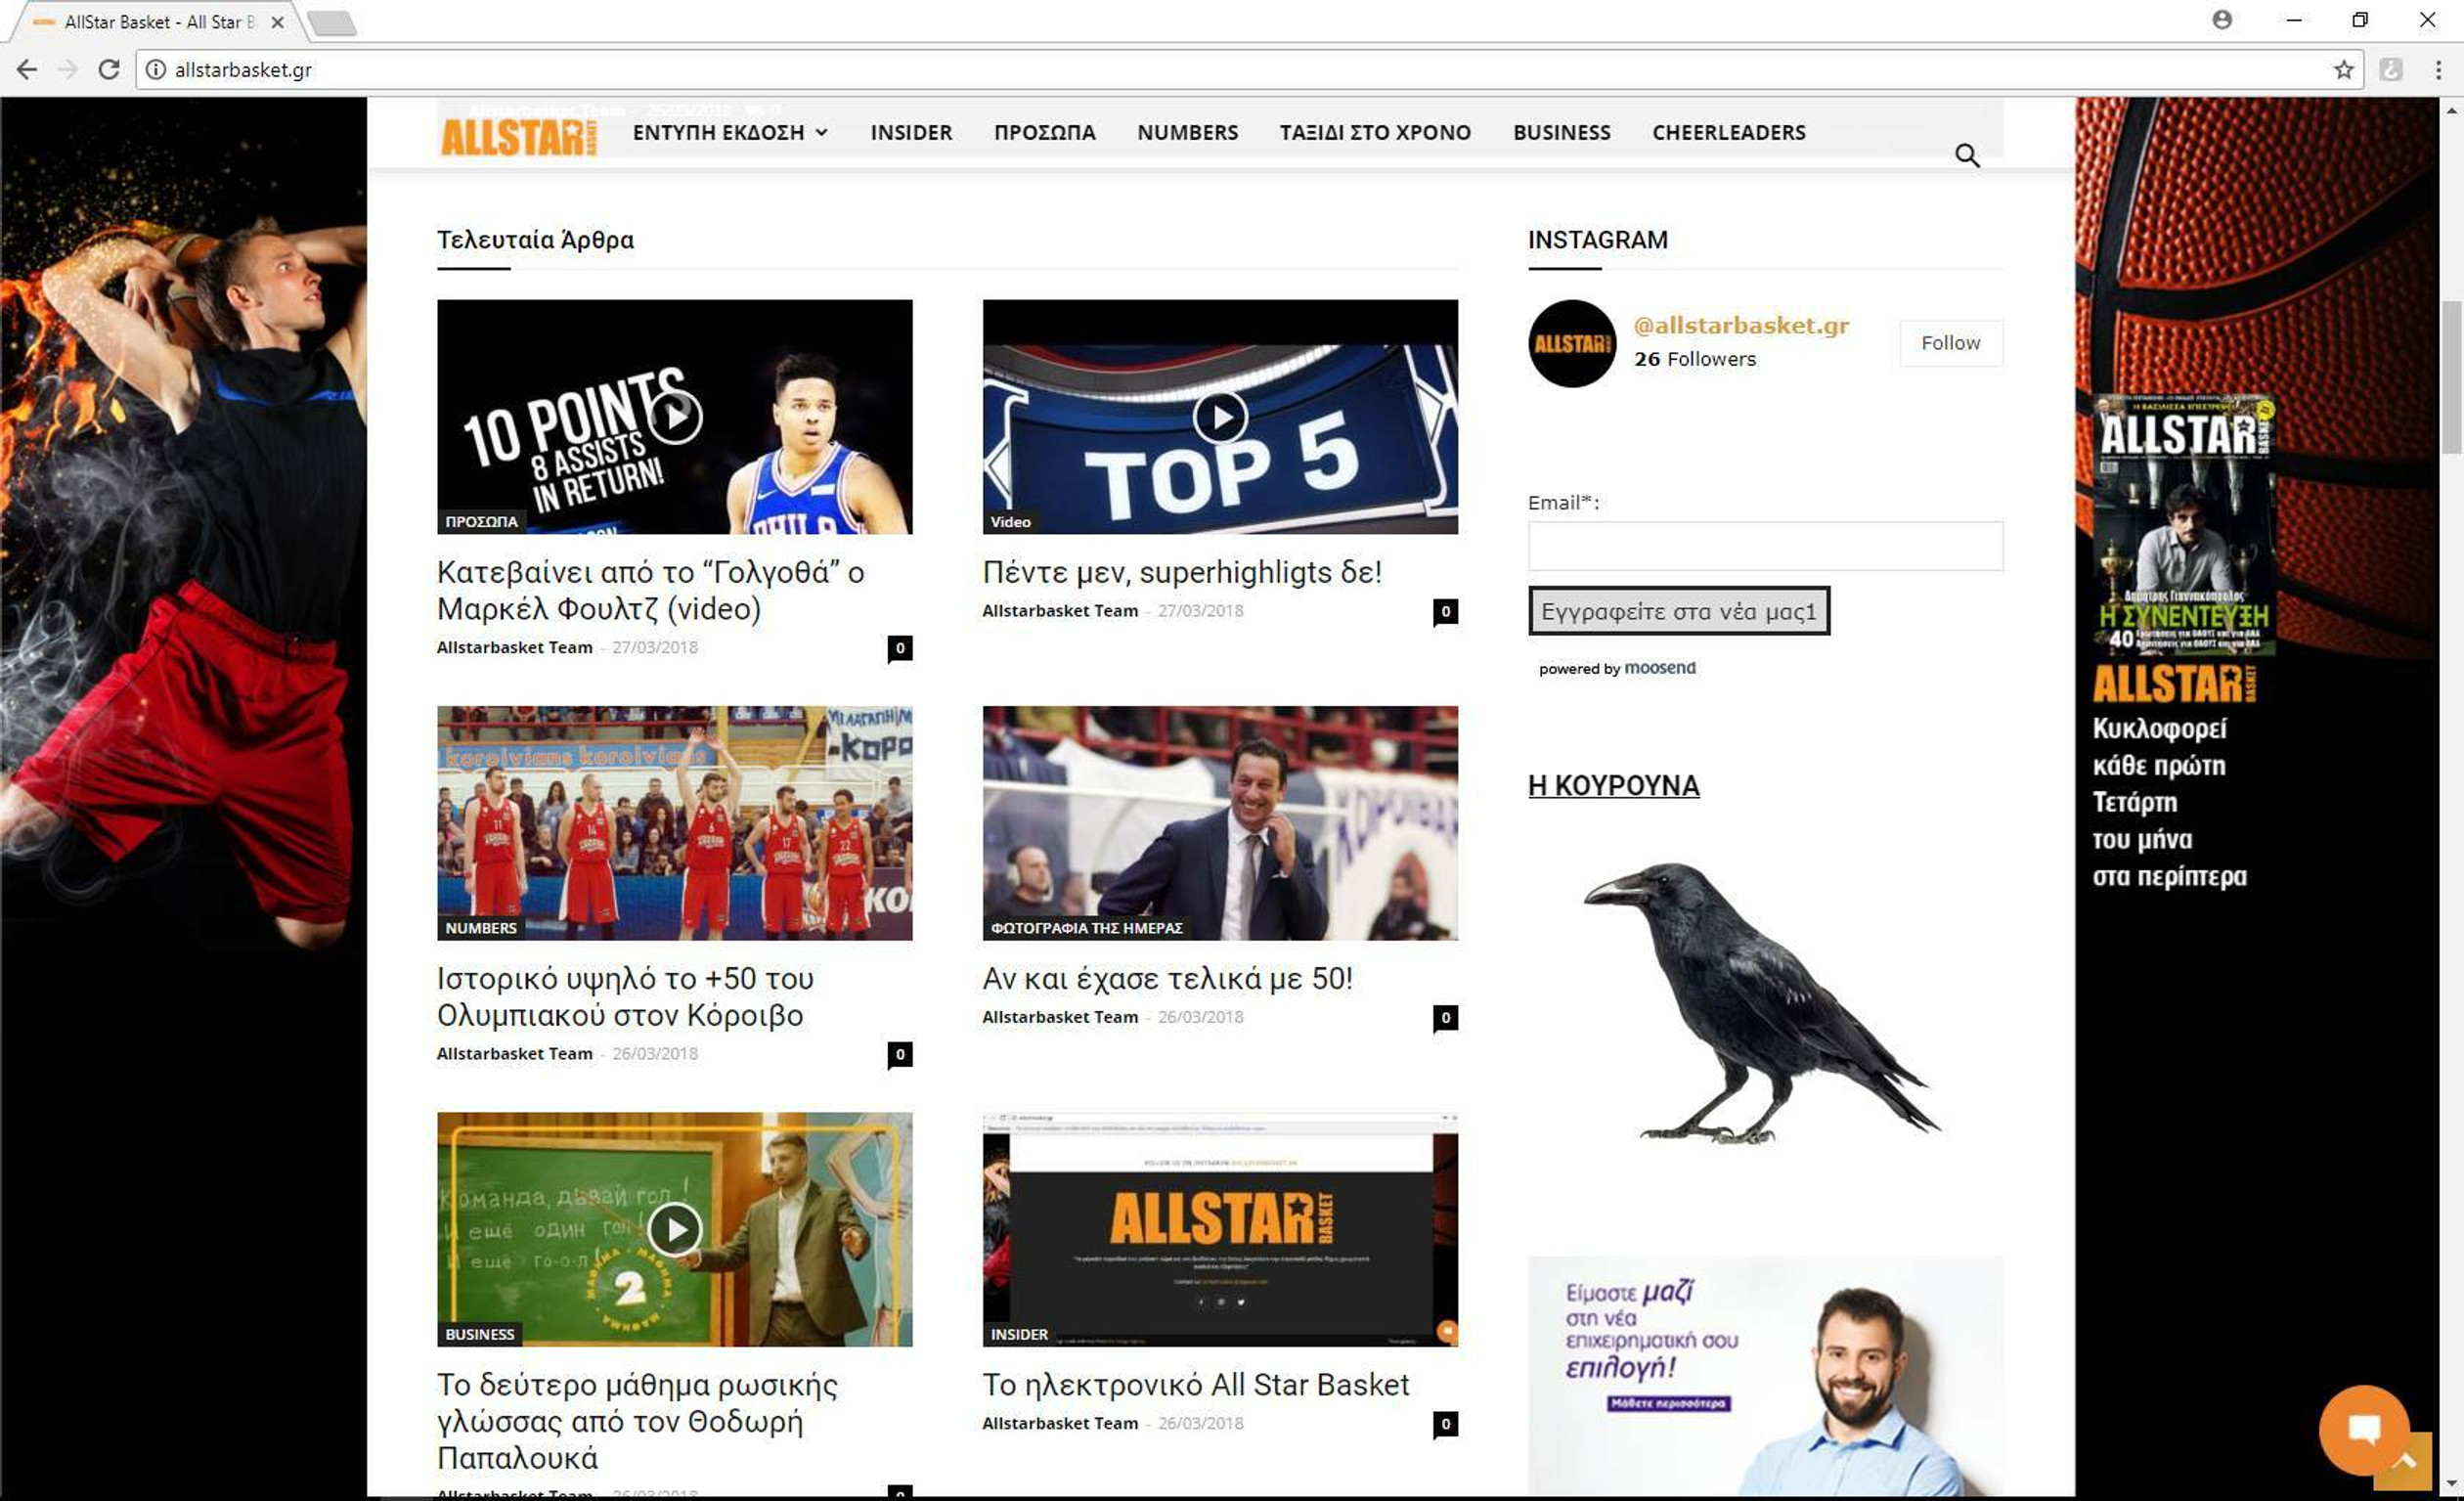Click the ALLSTAR magazine cover ad
This screenshot has width=2464, height=1501.
tap(2183, 525)
